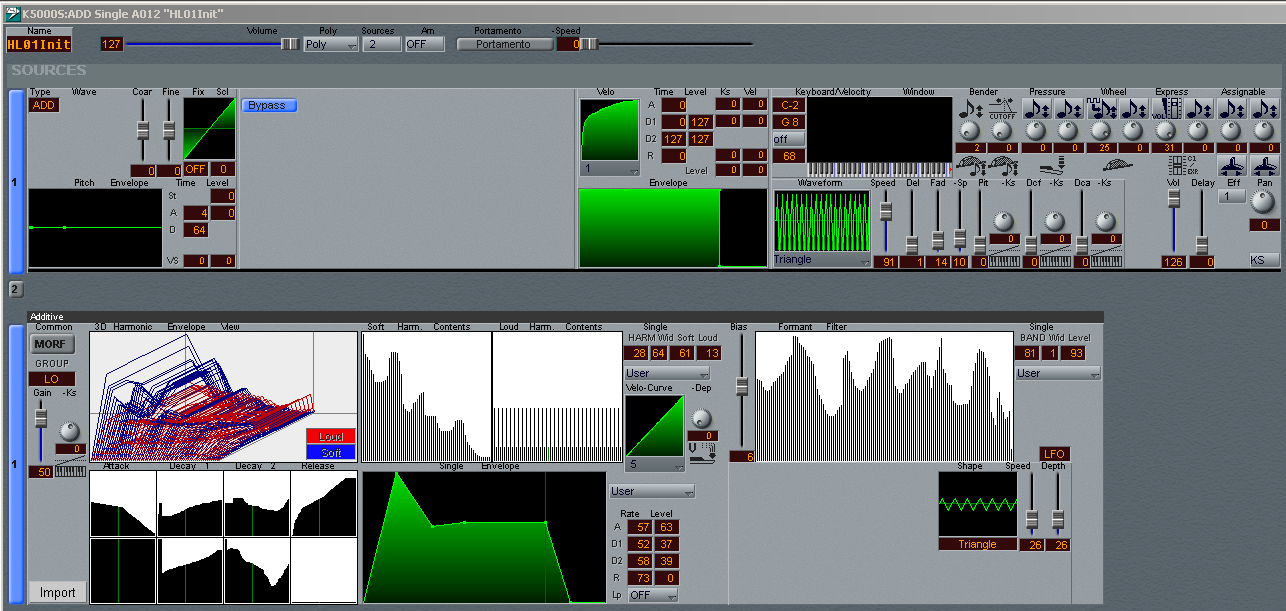This screenshot has height=611, width=1286.
Task: Click the Coar pitch slider handle
Action: point(143,130)
